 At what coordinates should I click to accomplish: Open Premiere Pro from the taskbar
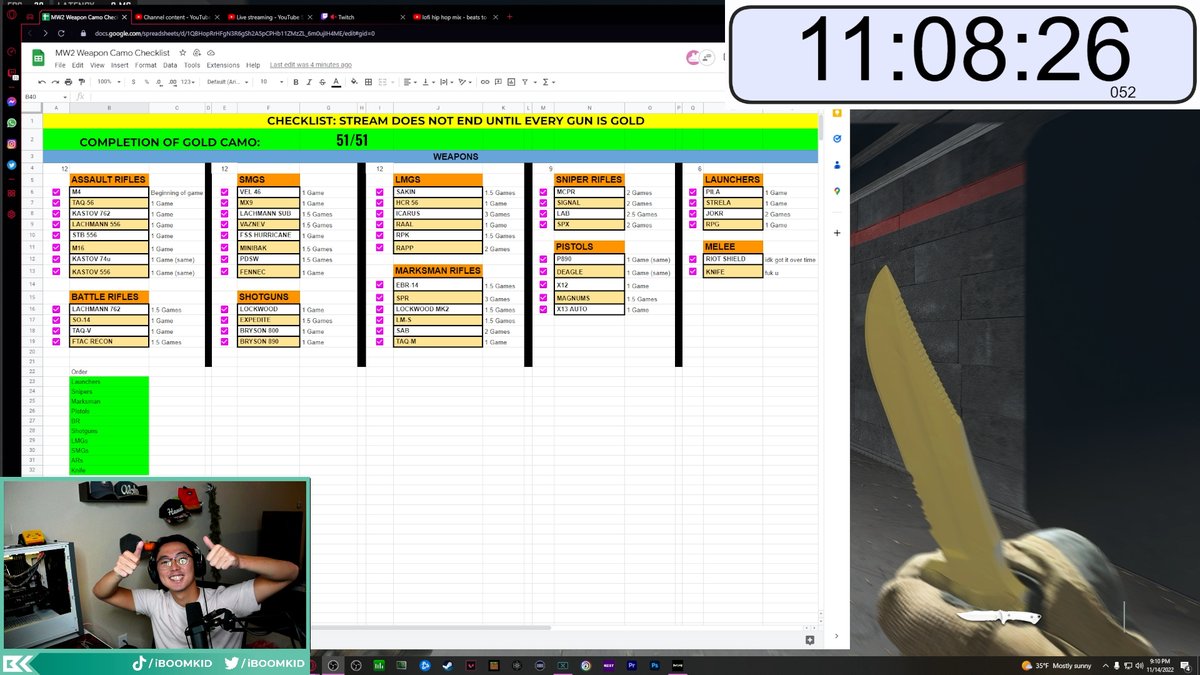(x=632, y=665)
